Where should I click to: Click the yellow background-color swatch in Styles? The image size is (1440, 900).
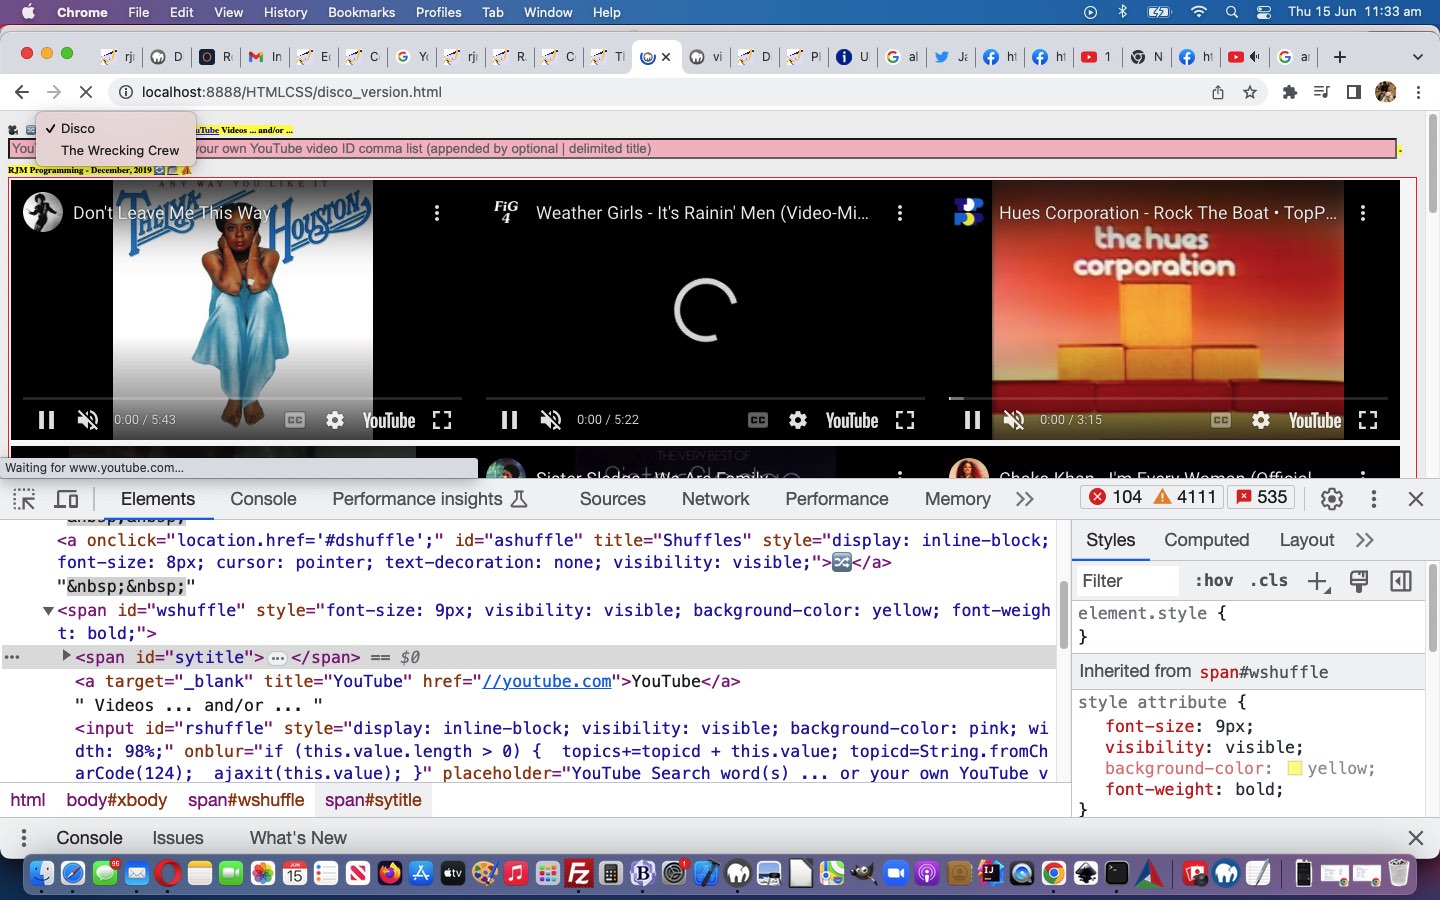(x=1294, y=769)
